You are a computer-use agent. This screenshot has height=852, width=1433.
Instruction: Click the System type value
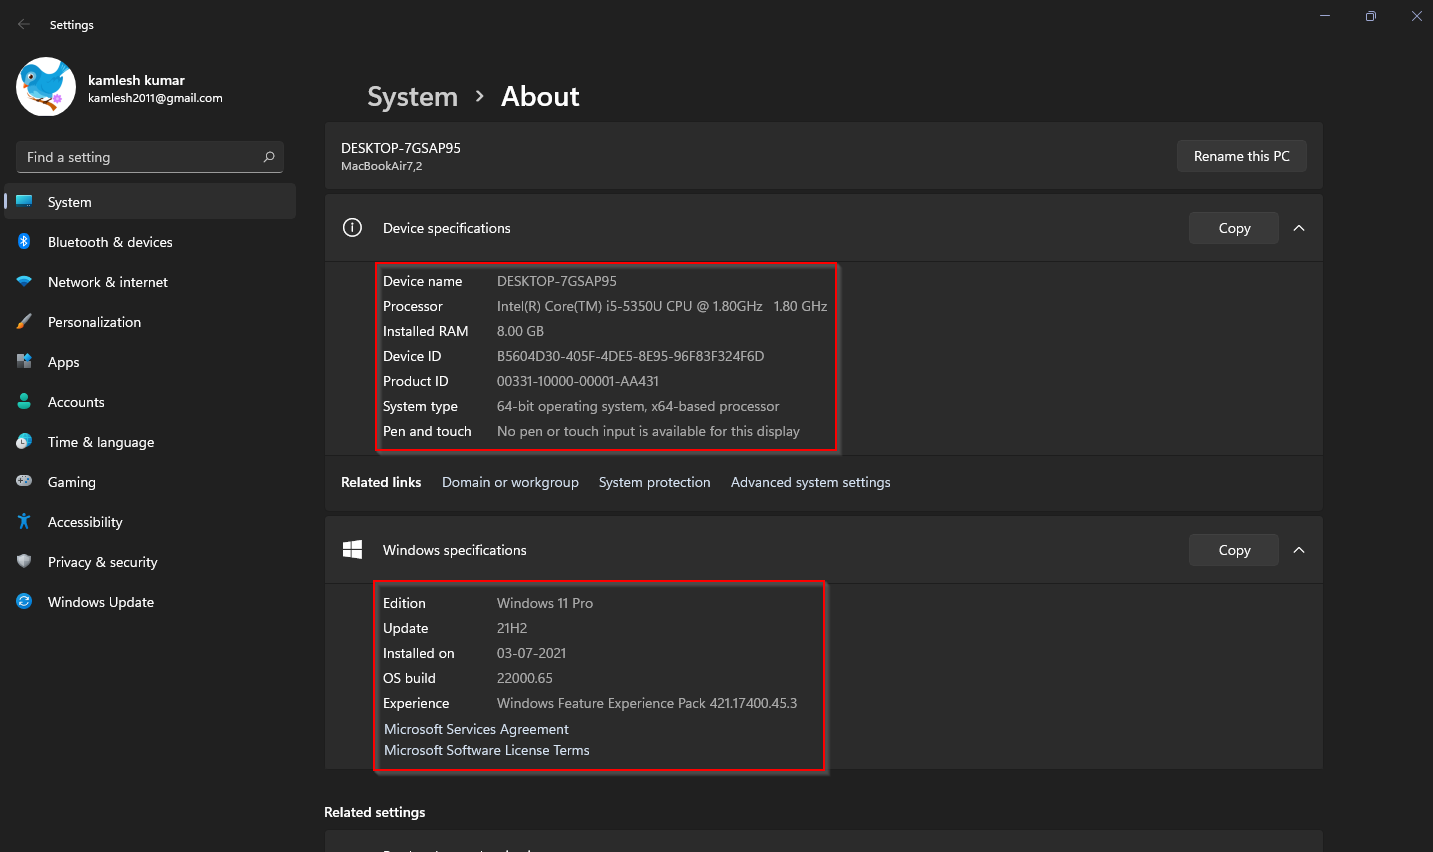(x=638, y=406)
